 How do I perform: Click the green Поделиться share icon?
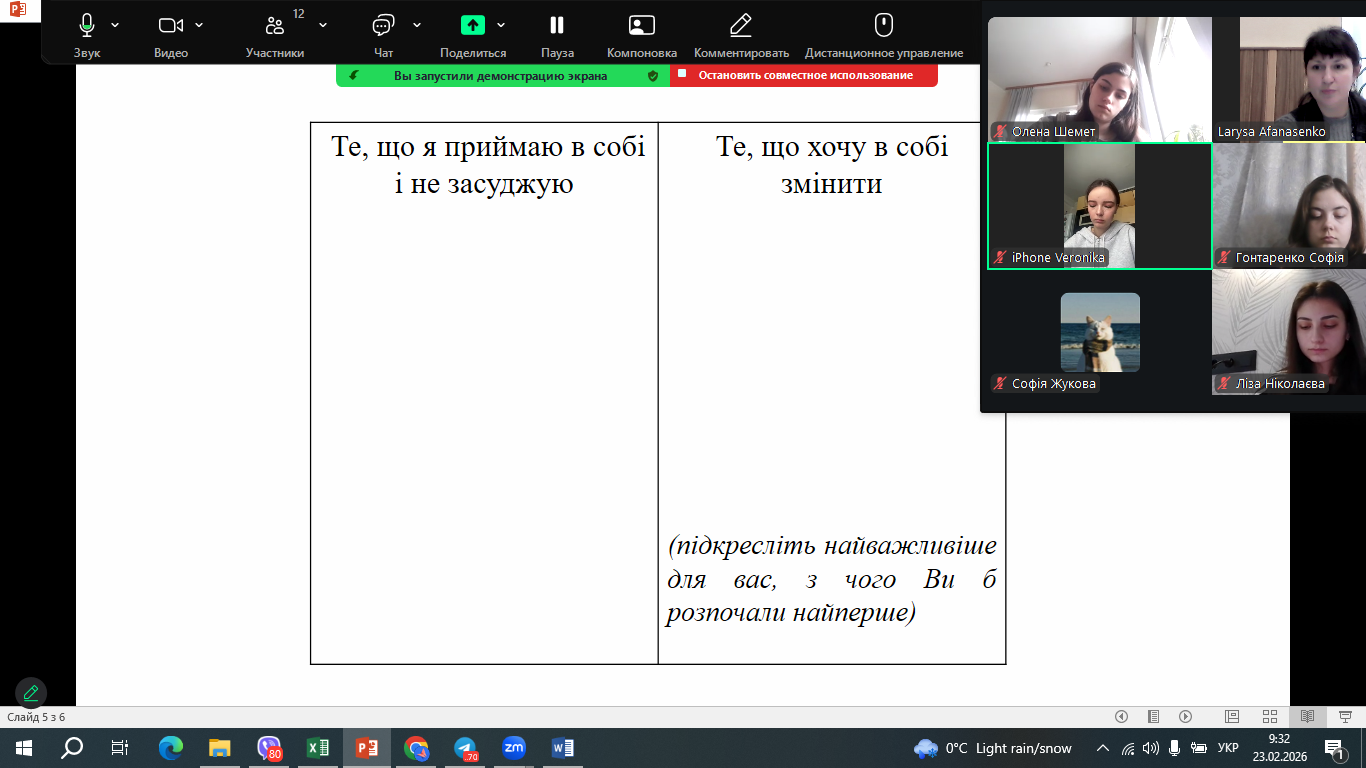point(472,26)
